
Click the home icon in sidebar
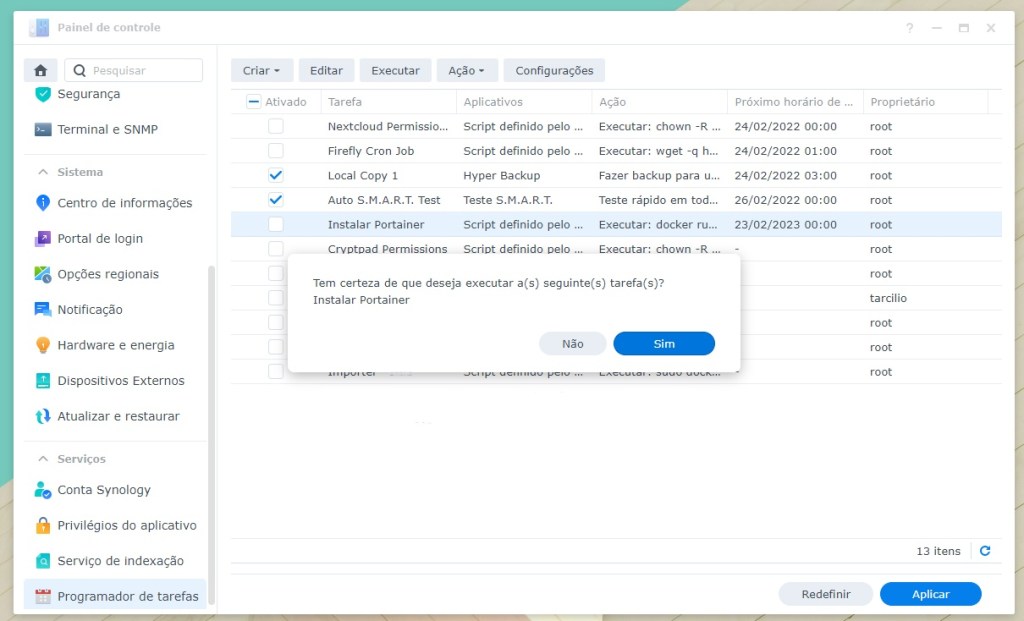pos(40,71)
